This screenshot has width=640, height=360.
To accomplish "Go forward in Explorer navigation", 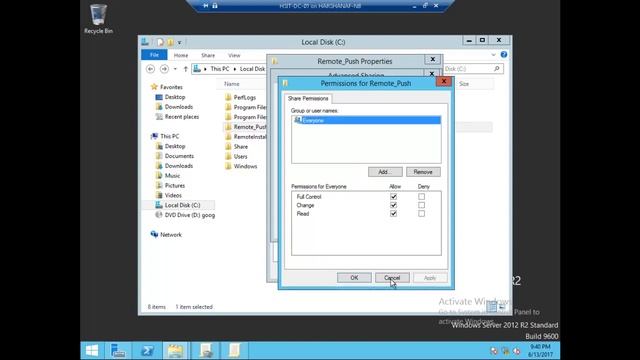I will (164, 69).
